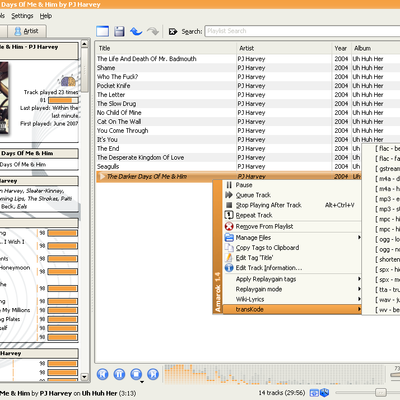Select the 'Pocket Knife' track row

(x=248, y=86)
